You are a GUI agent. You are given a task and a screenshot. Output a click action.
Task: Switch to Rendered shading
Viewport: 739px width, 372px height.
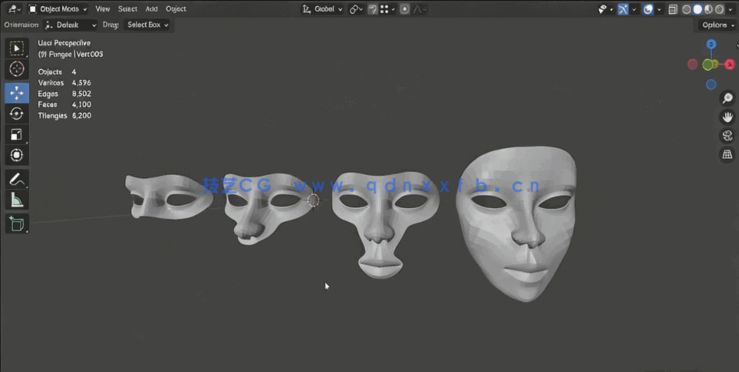(x=719, y=9)
